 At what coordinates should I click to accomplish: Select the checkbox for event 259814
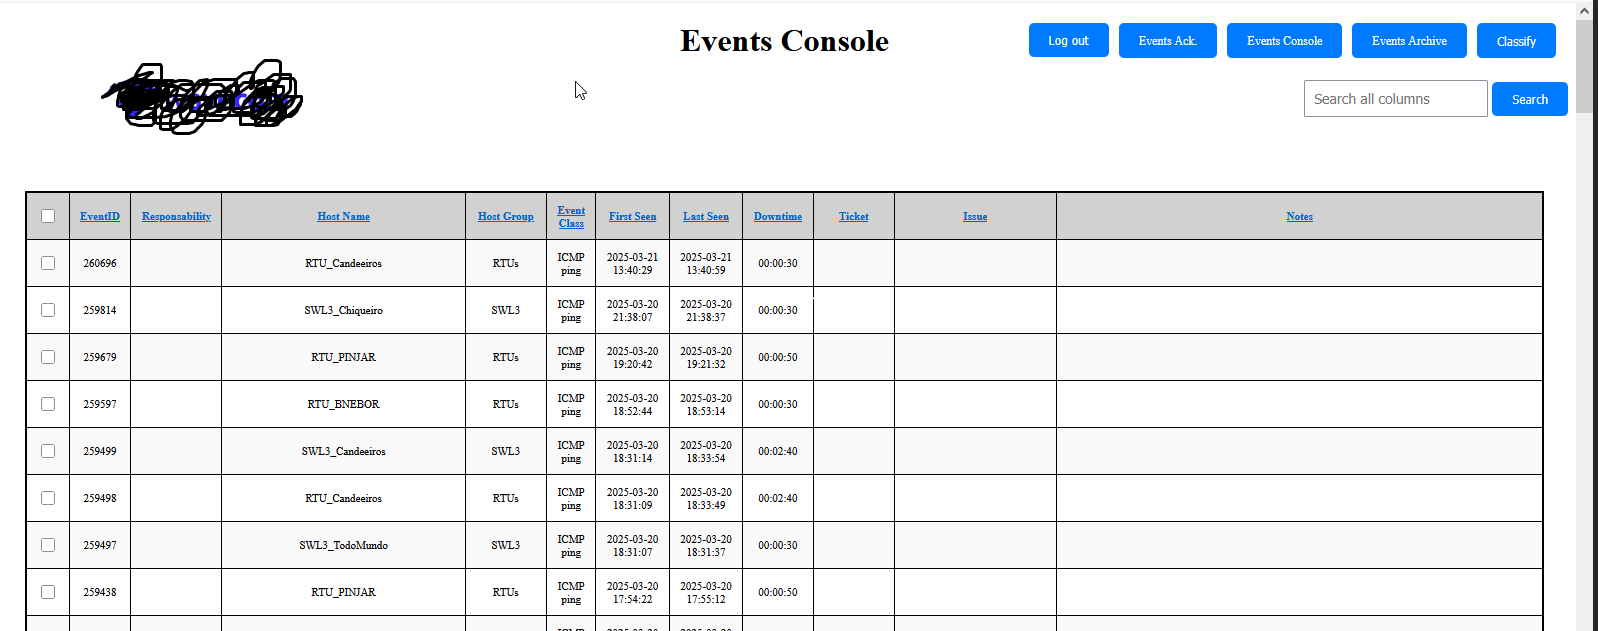click(x=48, y=310)
